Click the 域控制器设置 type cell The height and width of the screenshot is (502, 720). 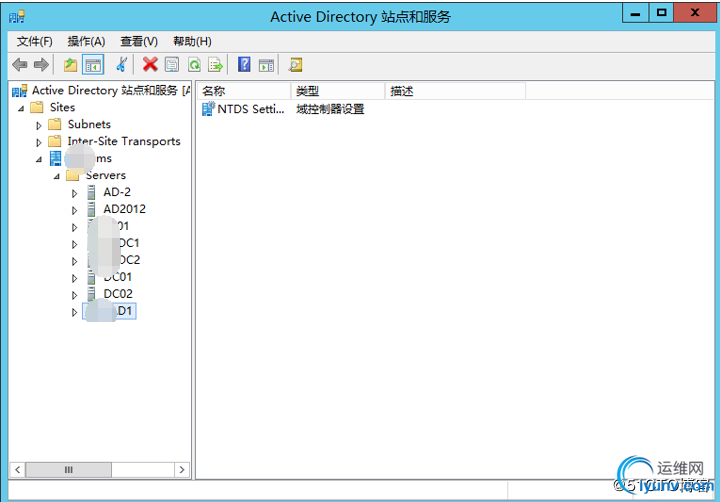pos(330,109)
